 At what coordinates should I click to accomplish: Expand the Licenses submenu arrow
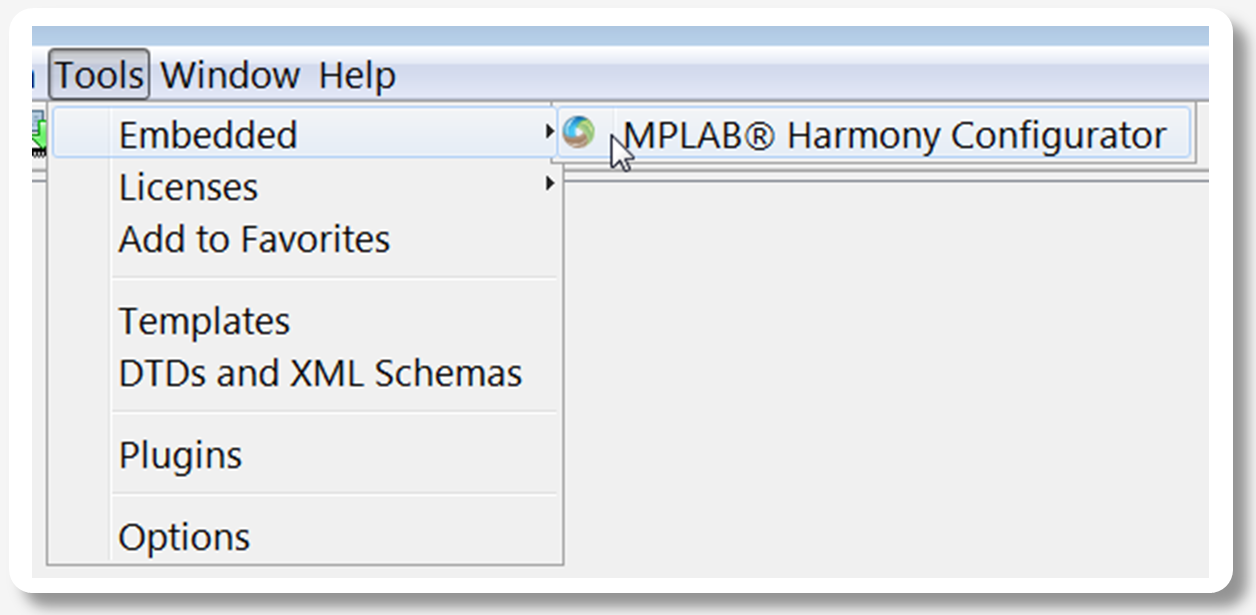[551, 186]
